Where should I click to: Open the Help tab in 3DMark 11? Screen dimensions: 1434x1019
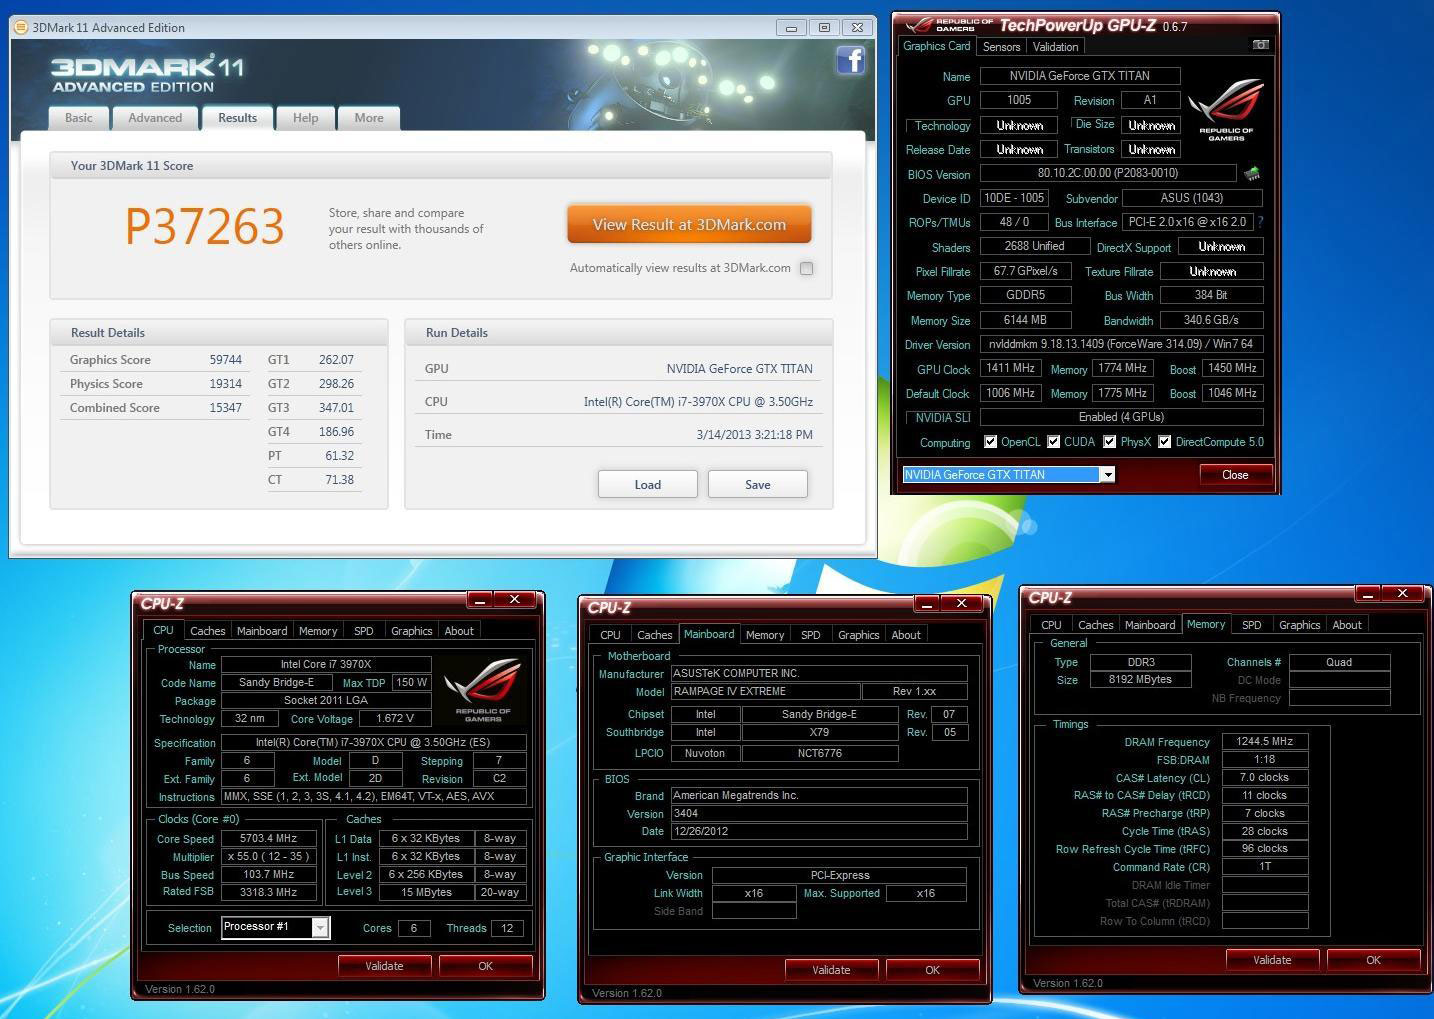305,118
